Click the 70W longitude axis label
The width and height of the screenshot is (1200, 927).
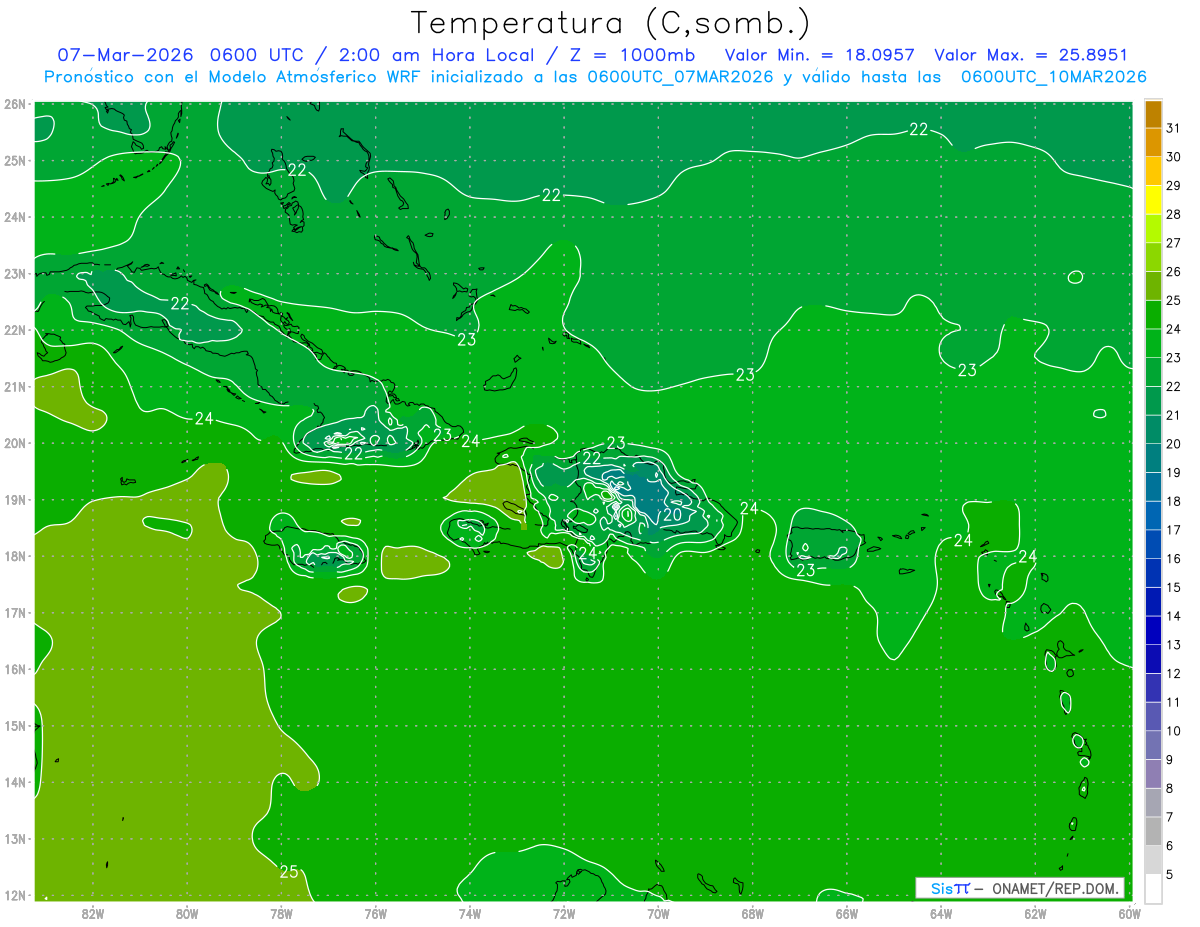(658, 913)
